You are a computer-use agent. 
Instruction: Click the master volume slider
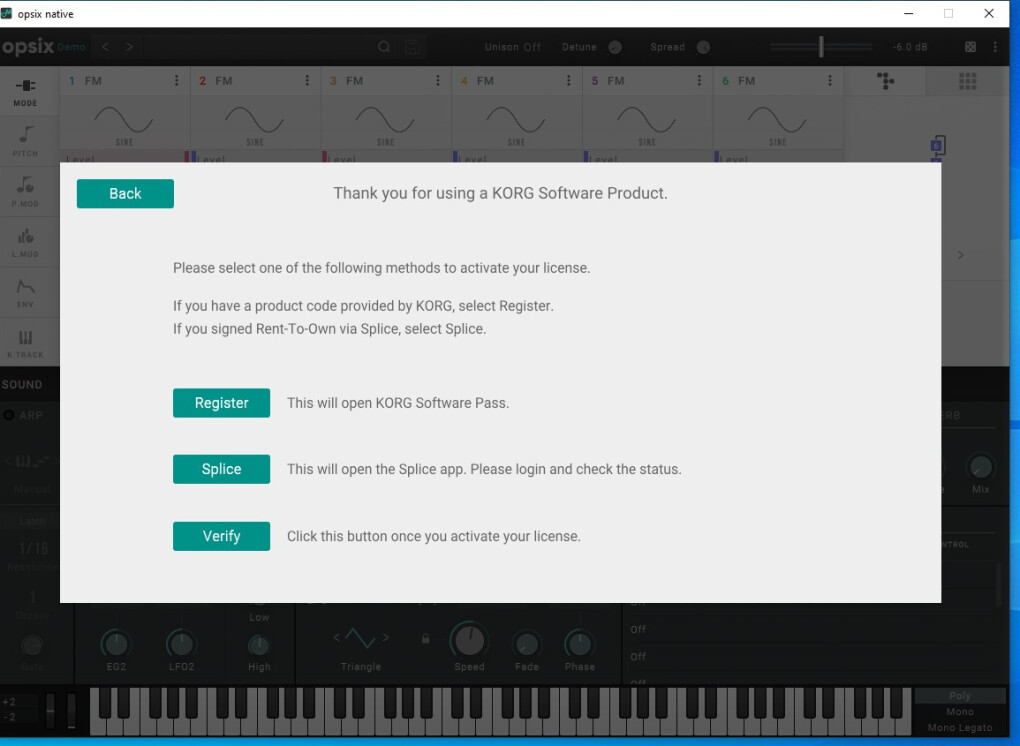tap(821, 47)
